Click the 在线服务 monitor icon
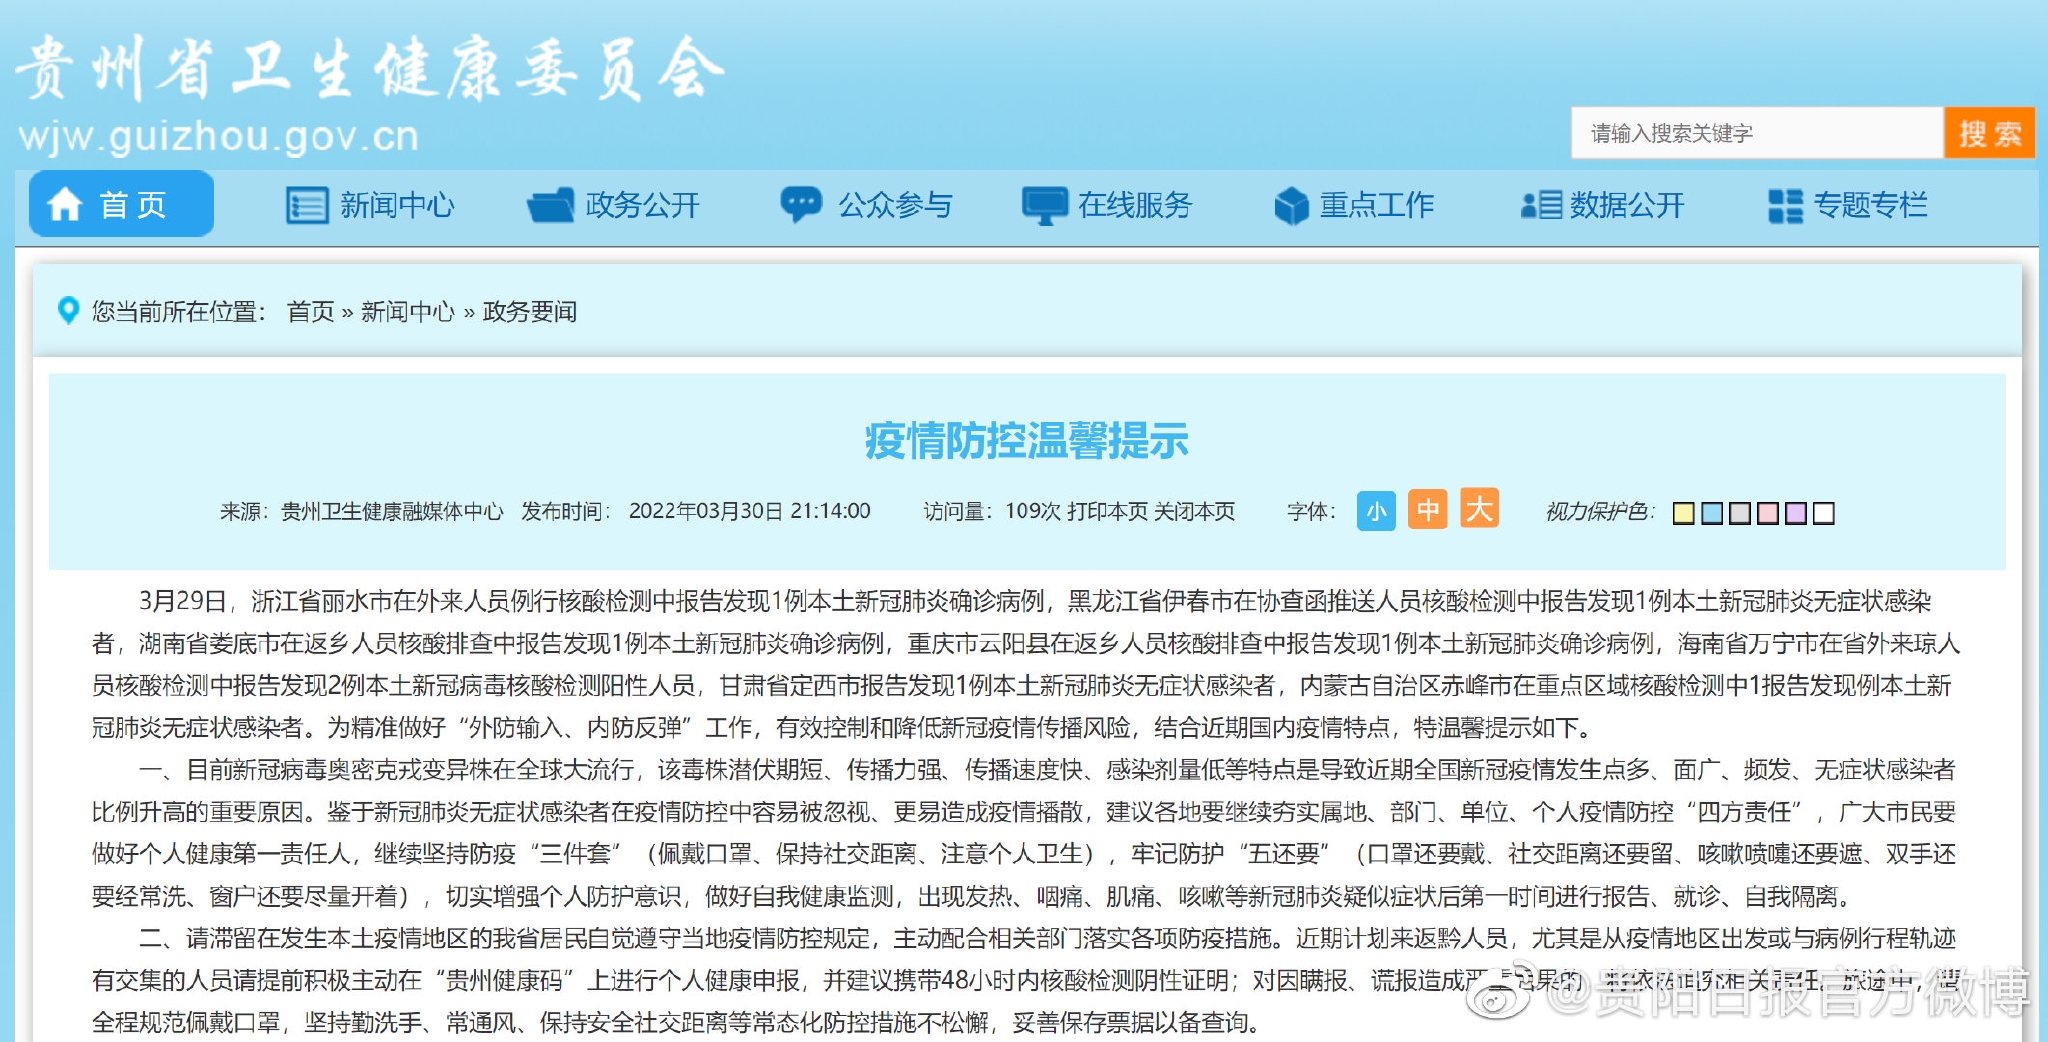 [1044, 205]
